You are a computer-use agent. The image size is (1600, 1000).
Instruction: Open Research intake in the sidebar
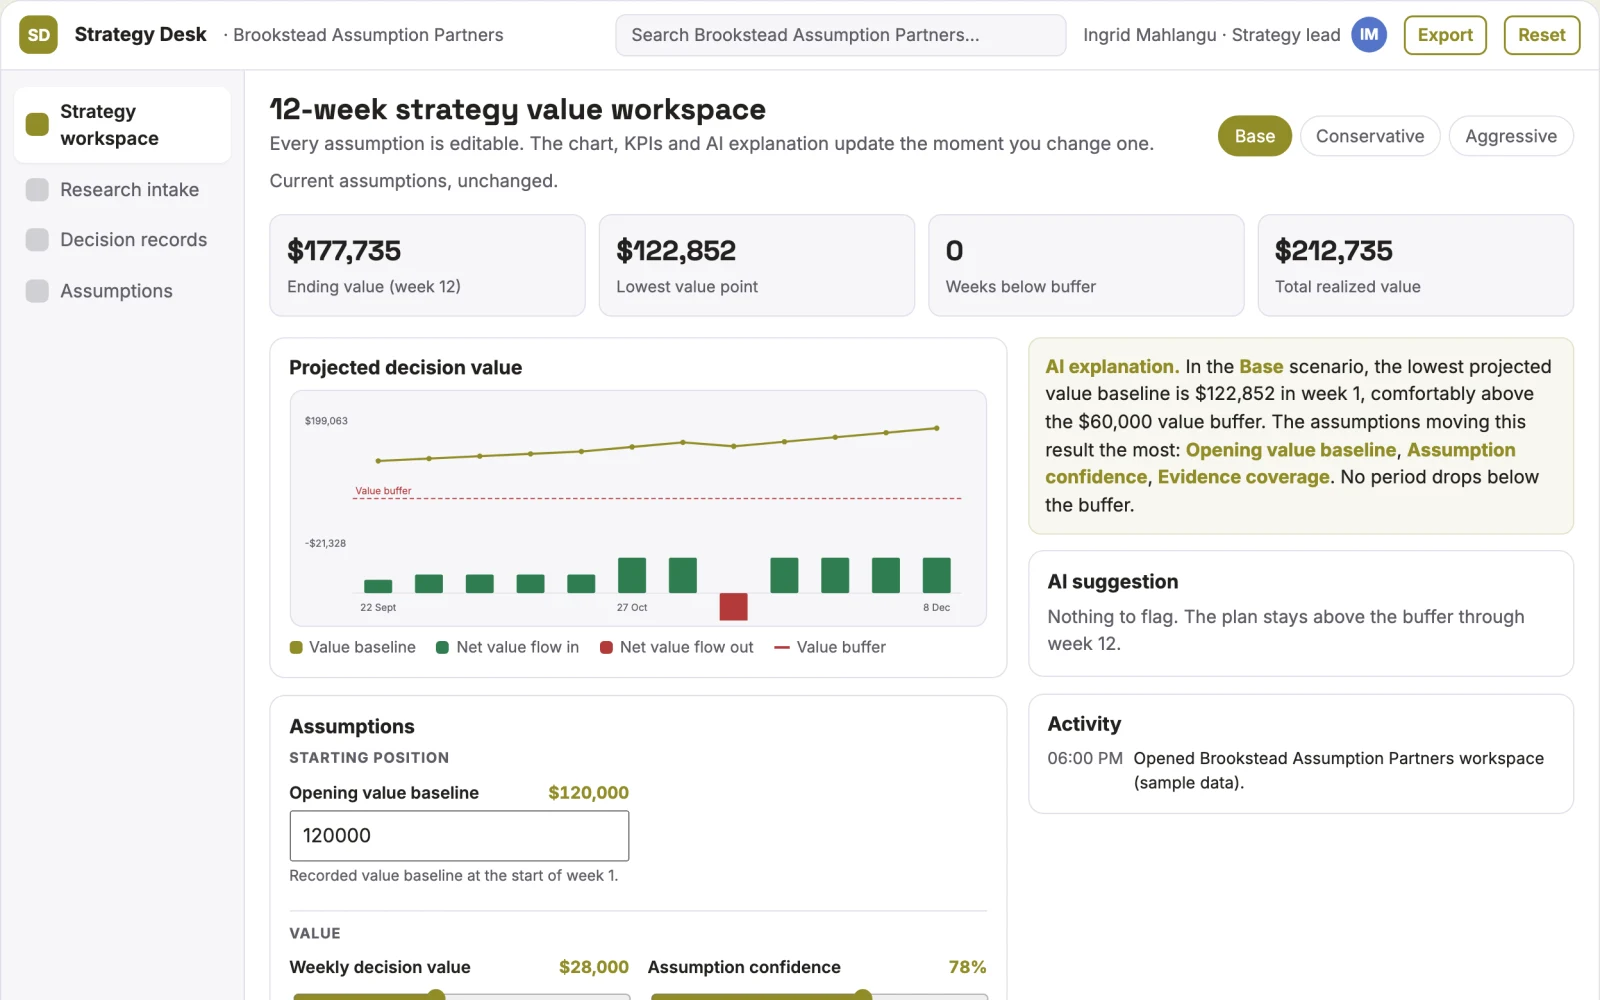(122, 190)
